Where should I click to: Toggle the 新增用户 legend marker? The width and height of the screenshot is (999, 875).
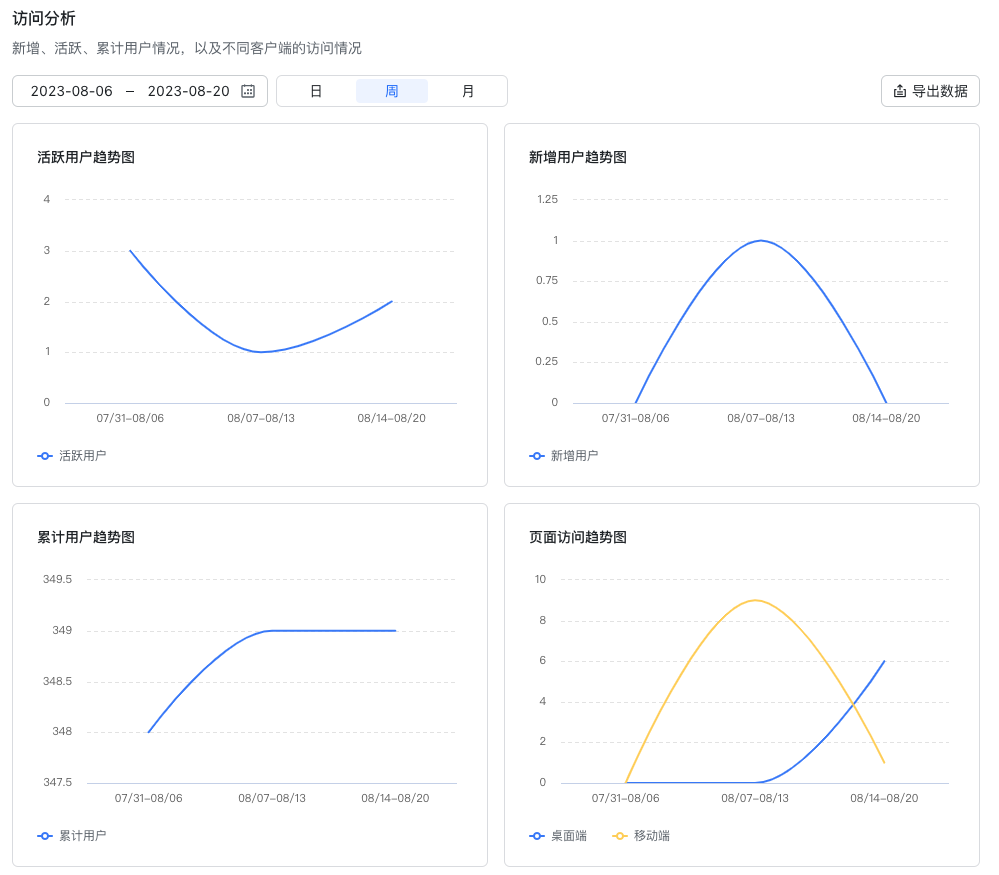pos(536,456)
